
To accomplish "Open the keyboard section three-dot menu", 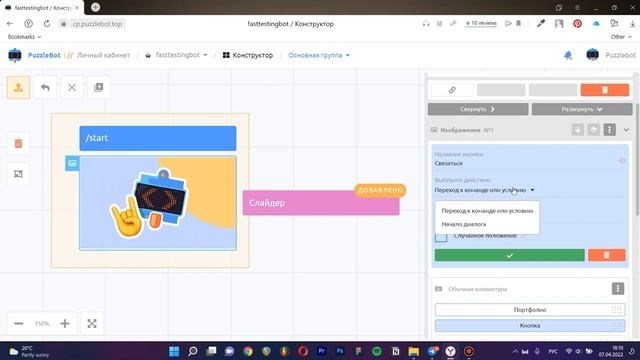I will [618, 289].
